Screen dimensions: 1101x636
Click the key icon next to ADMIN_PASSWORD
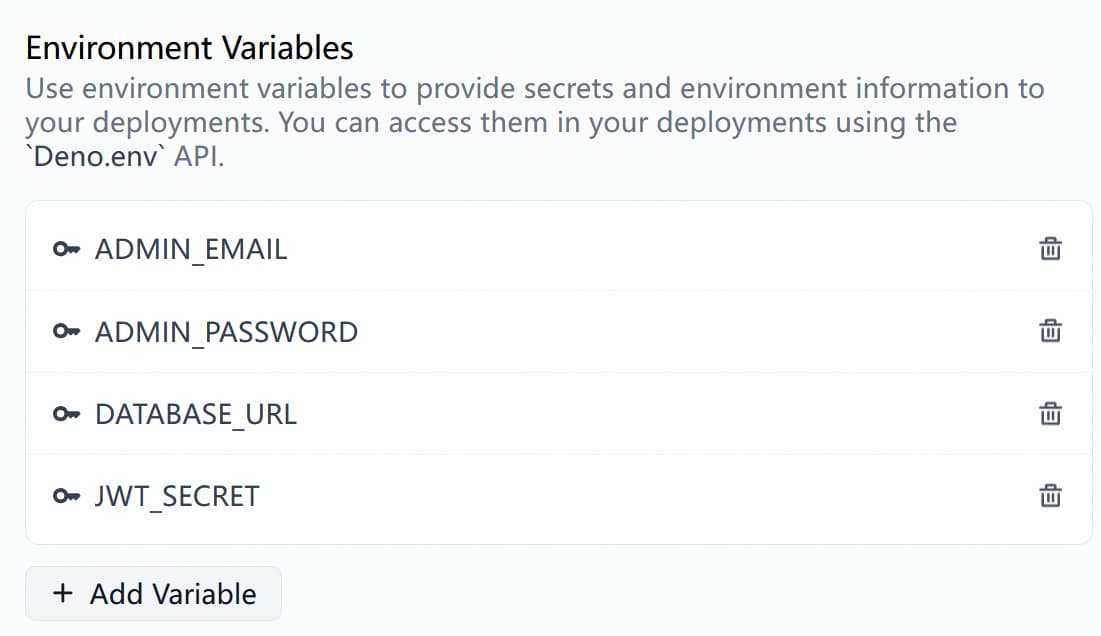(66, 332)
